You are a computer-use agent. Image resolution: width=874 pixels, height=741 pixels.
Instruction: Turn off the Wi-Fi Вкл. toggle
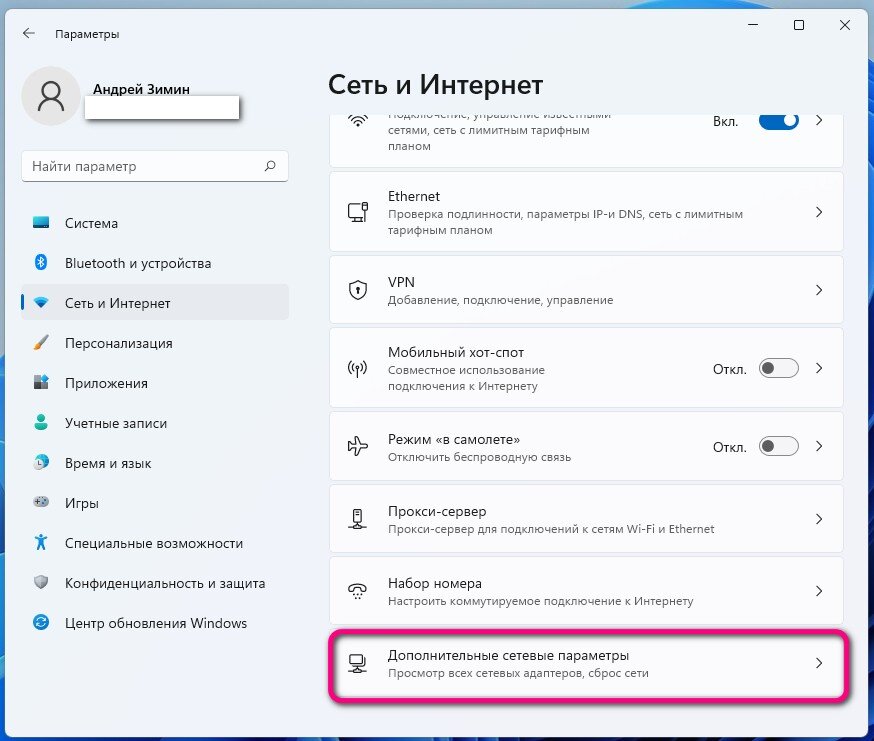coord(779,121)
